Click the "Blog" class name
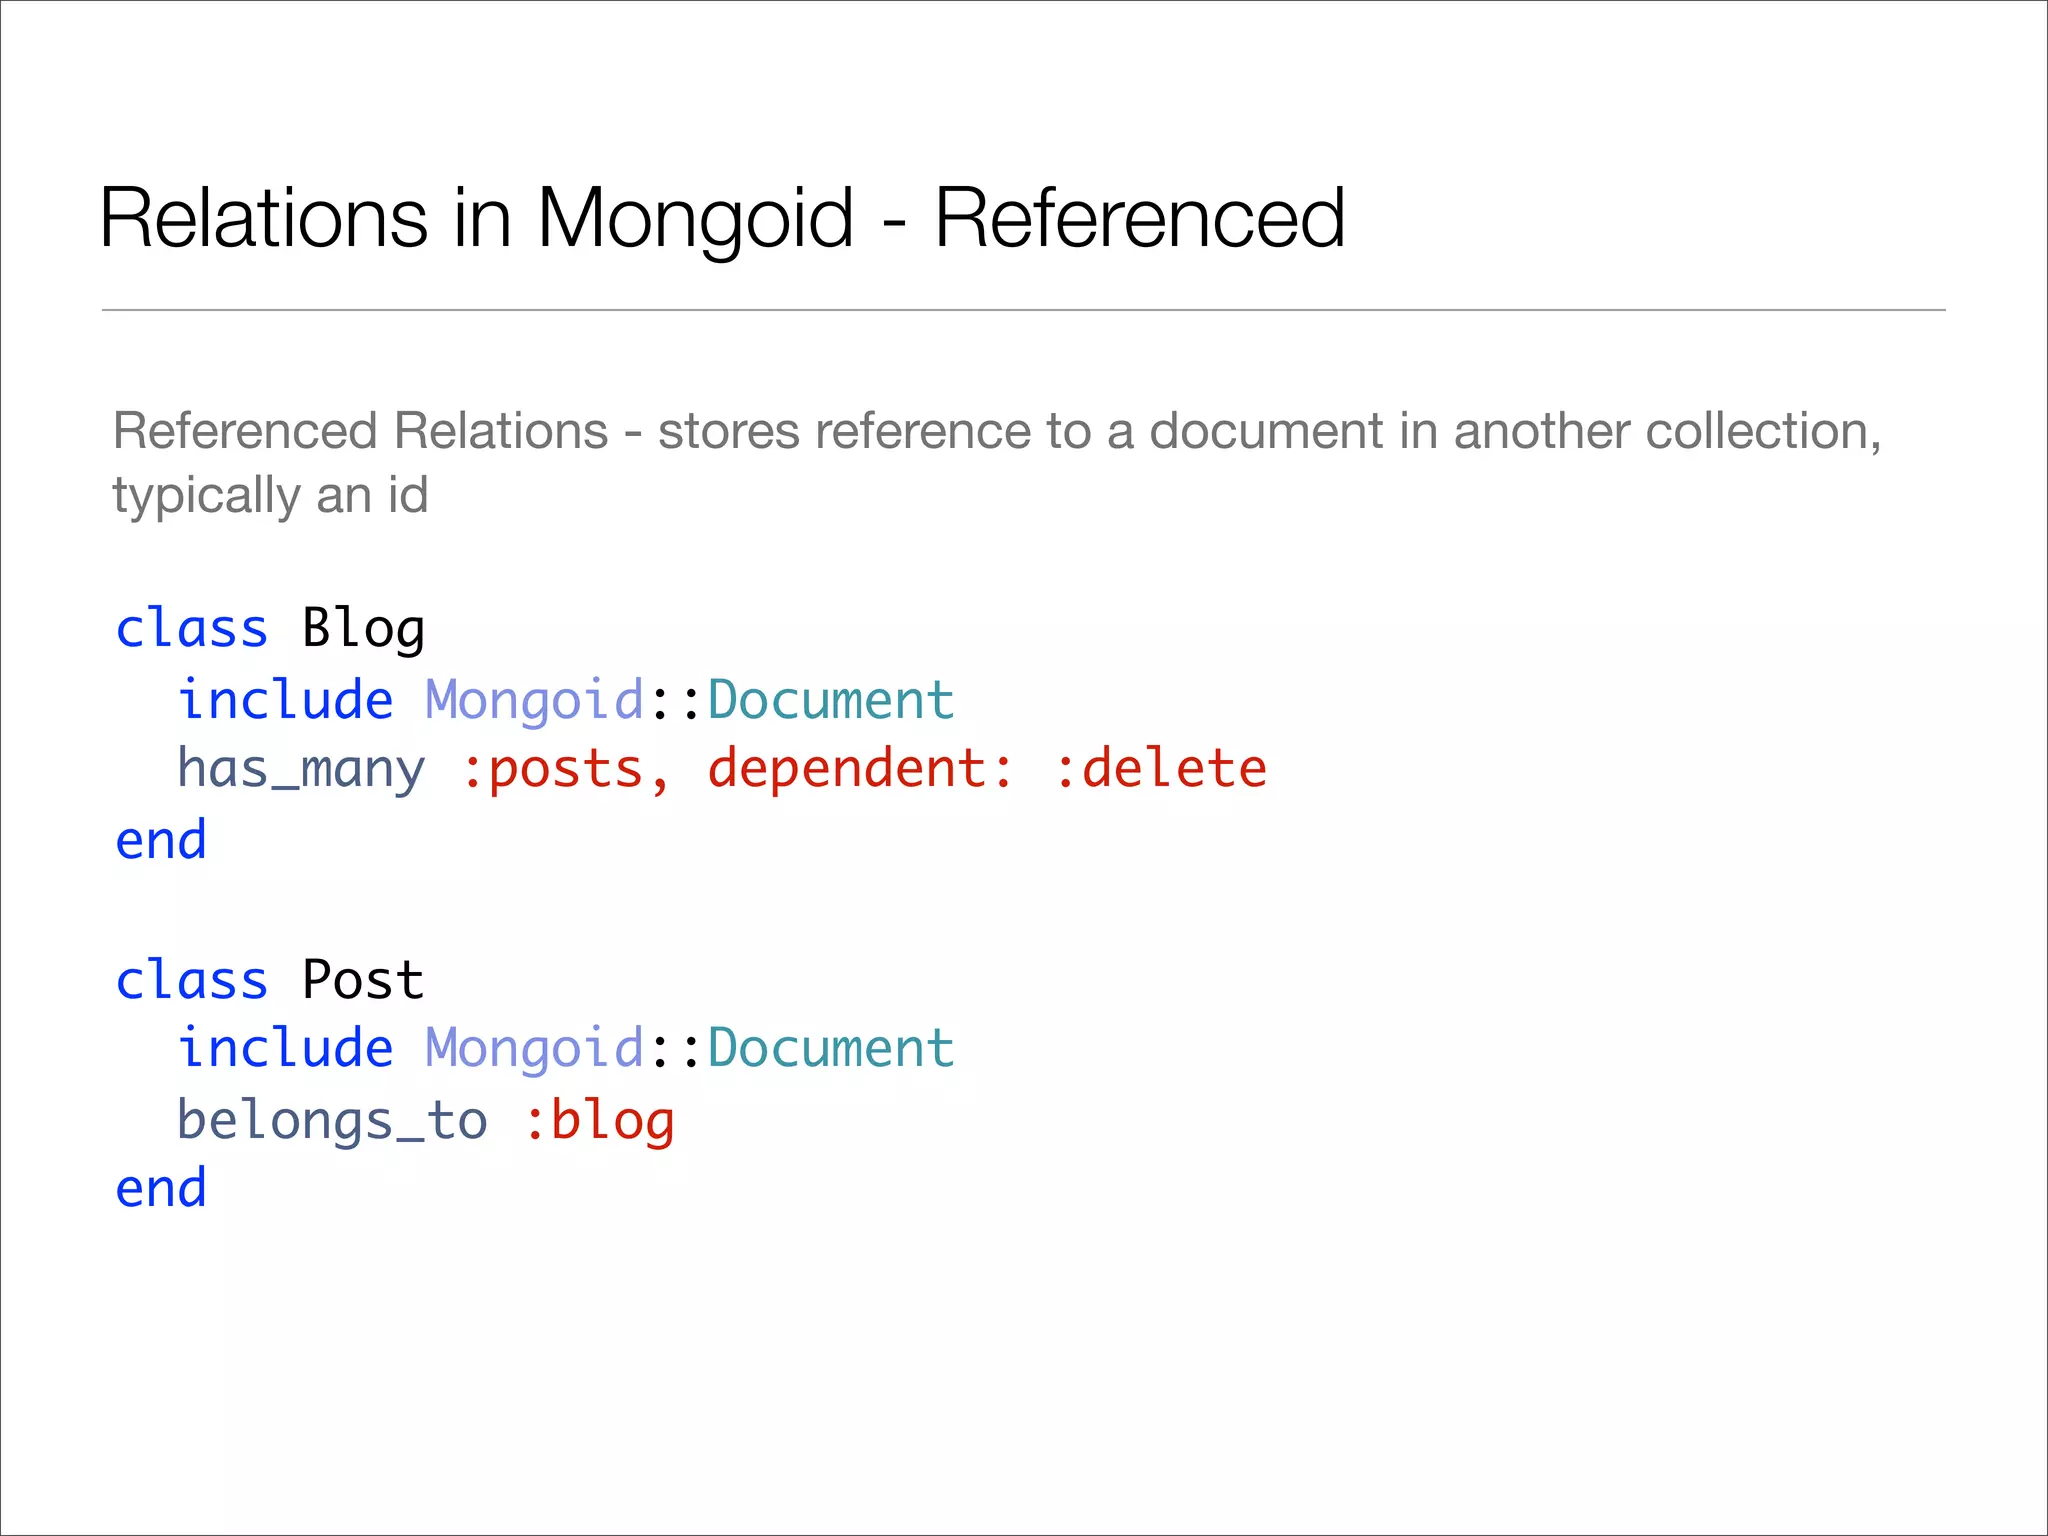 (364, 629)
